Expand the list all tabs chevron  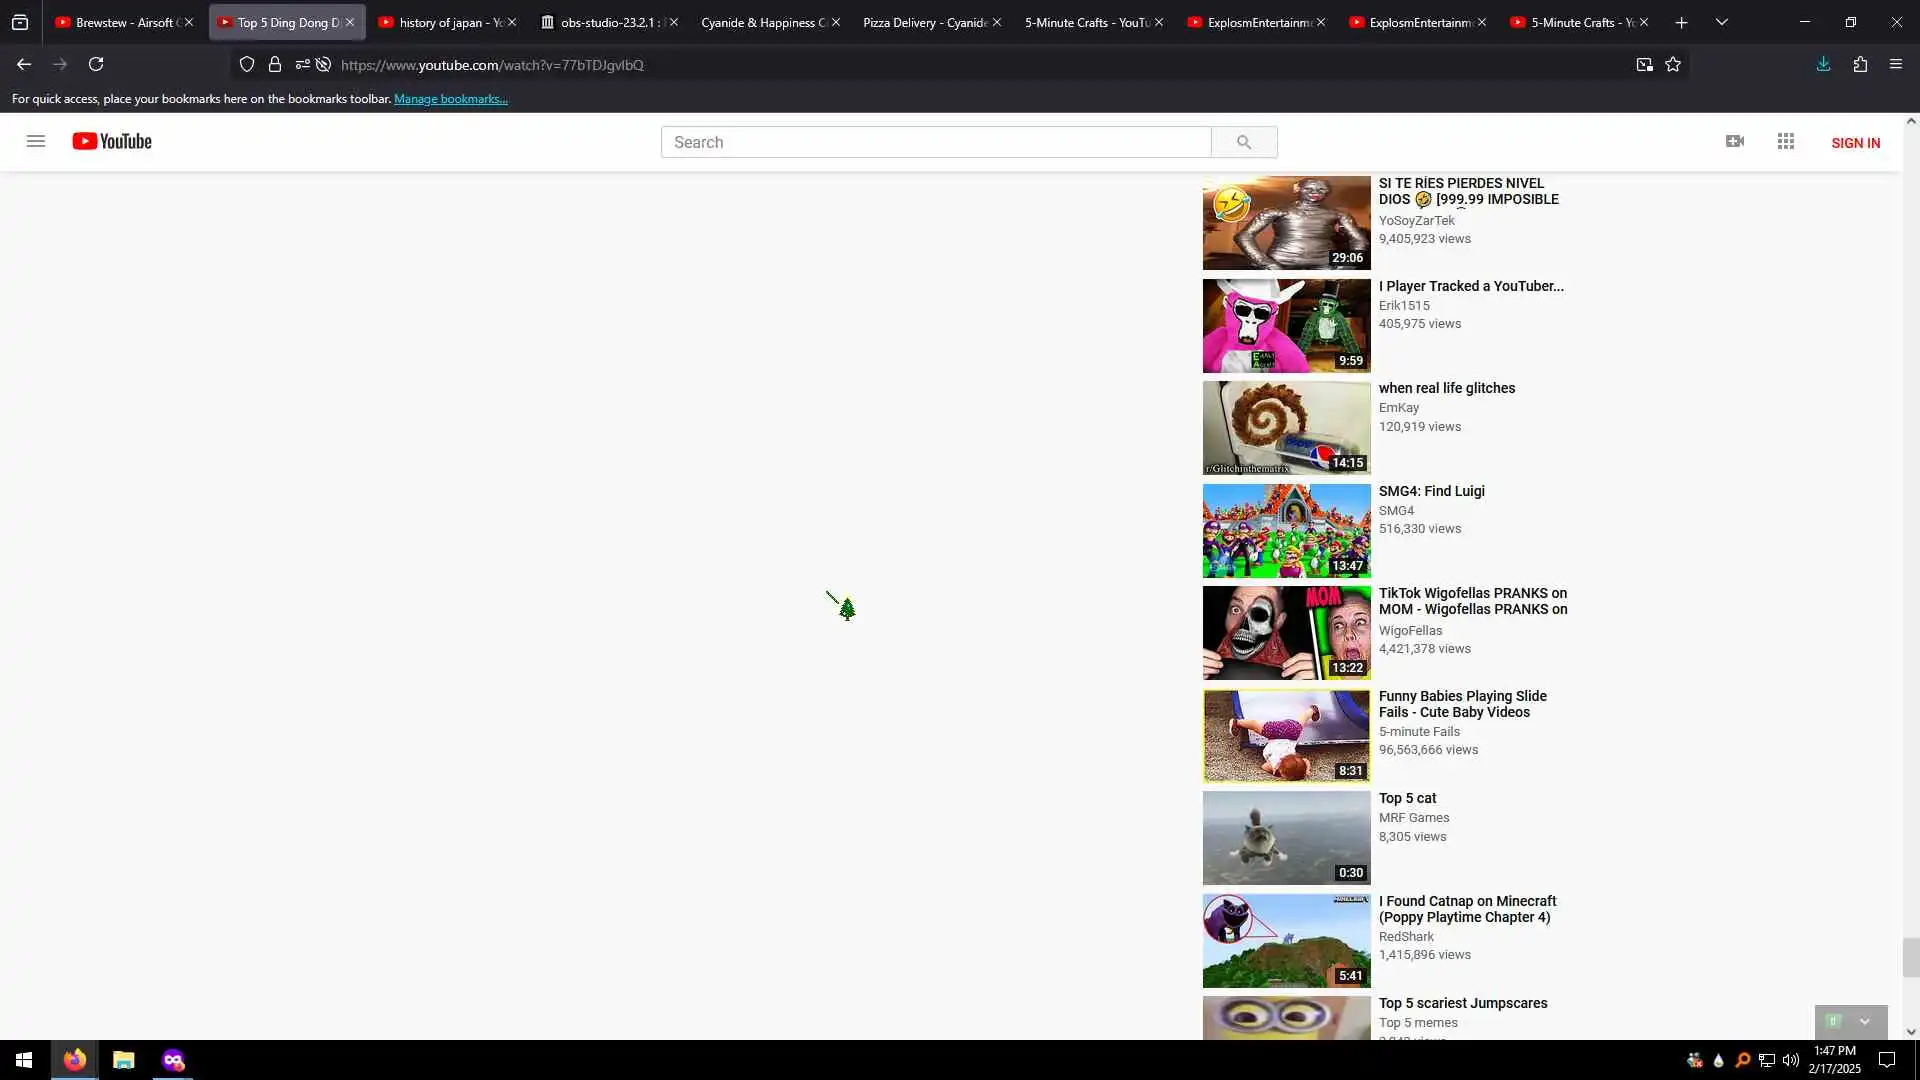(x=1721, y=22)
